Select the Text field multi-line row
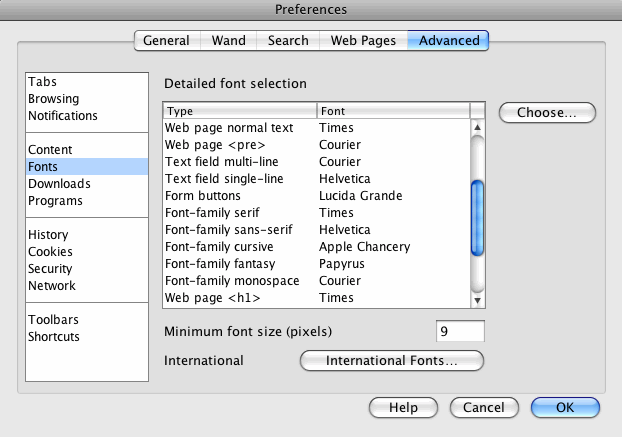This screenshot has width=622, height=437. (317, 162)
